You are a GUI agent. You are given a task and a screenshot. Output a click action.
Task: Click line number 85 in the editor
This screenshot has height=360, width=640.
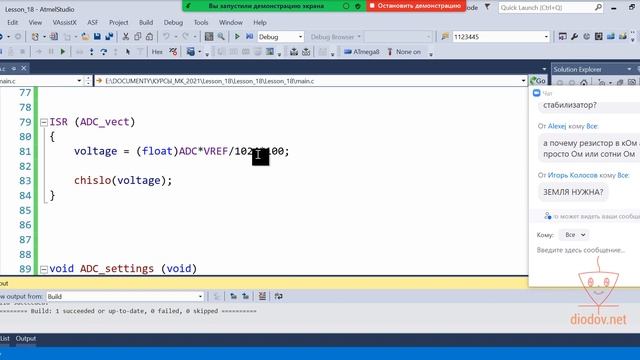tap(25, 210)
